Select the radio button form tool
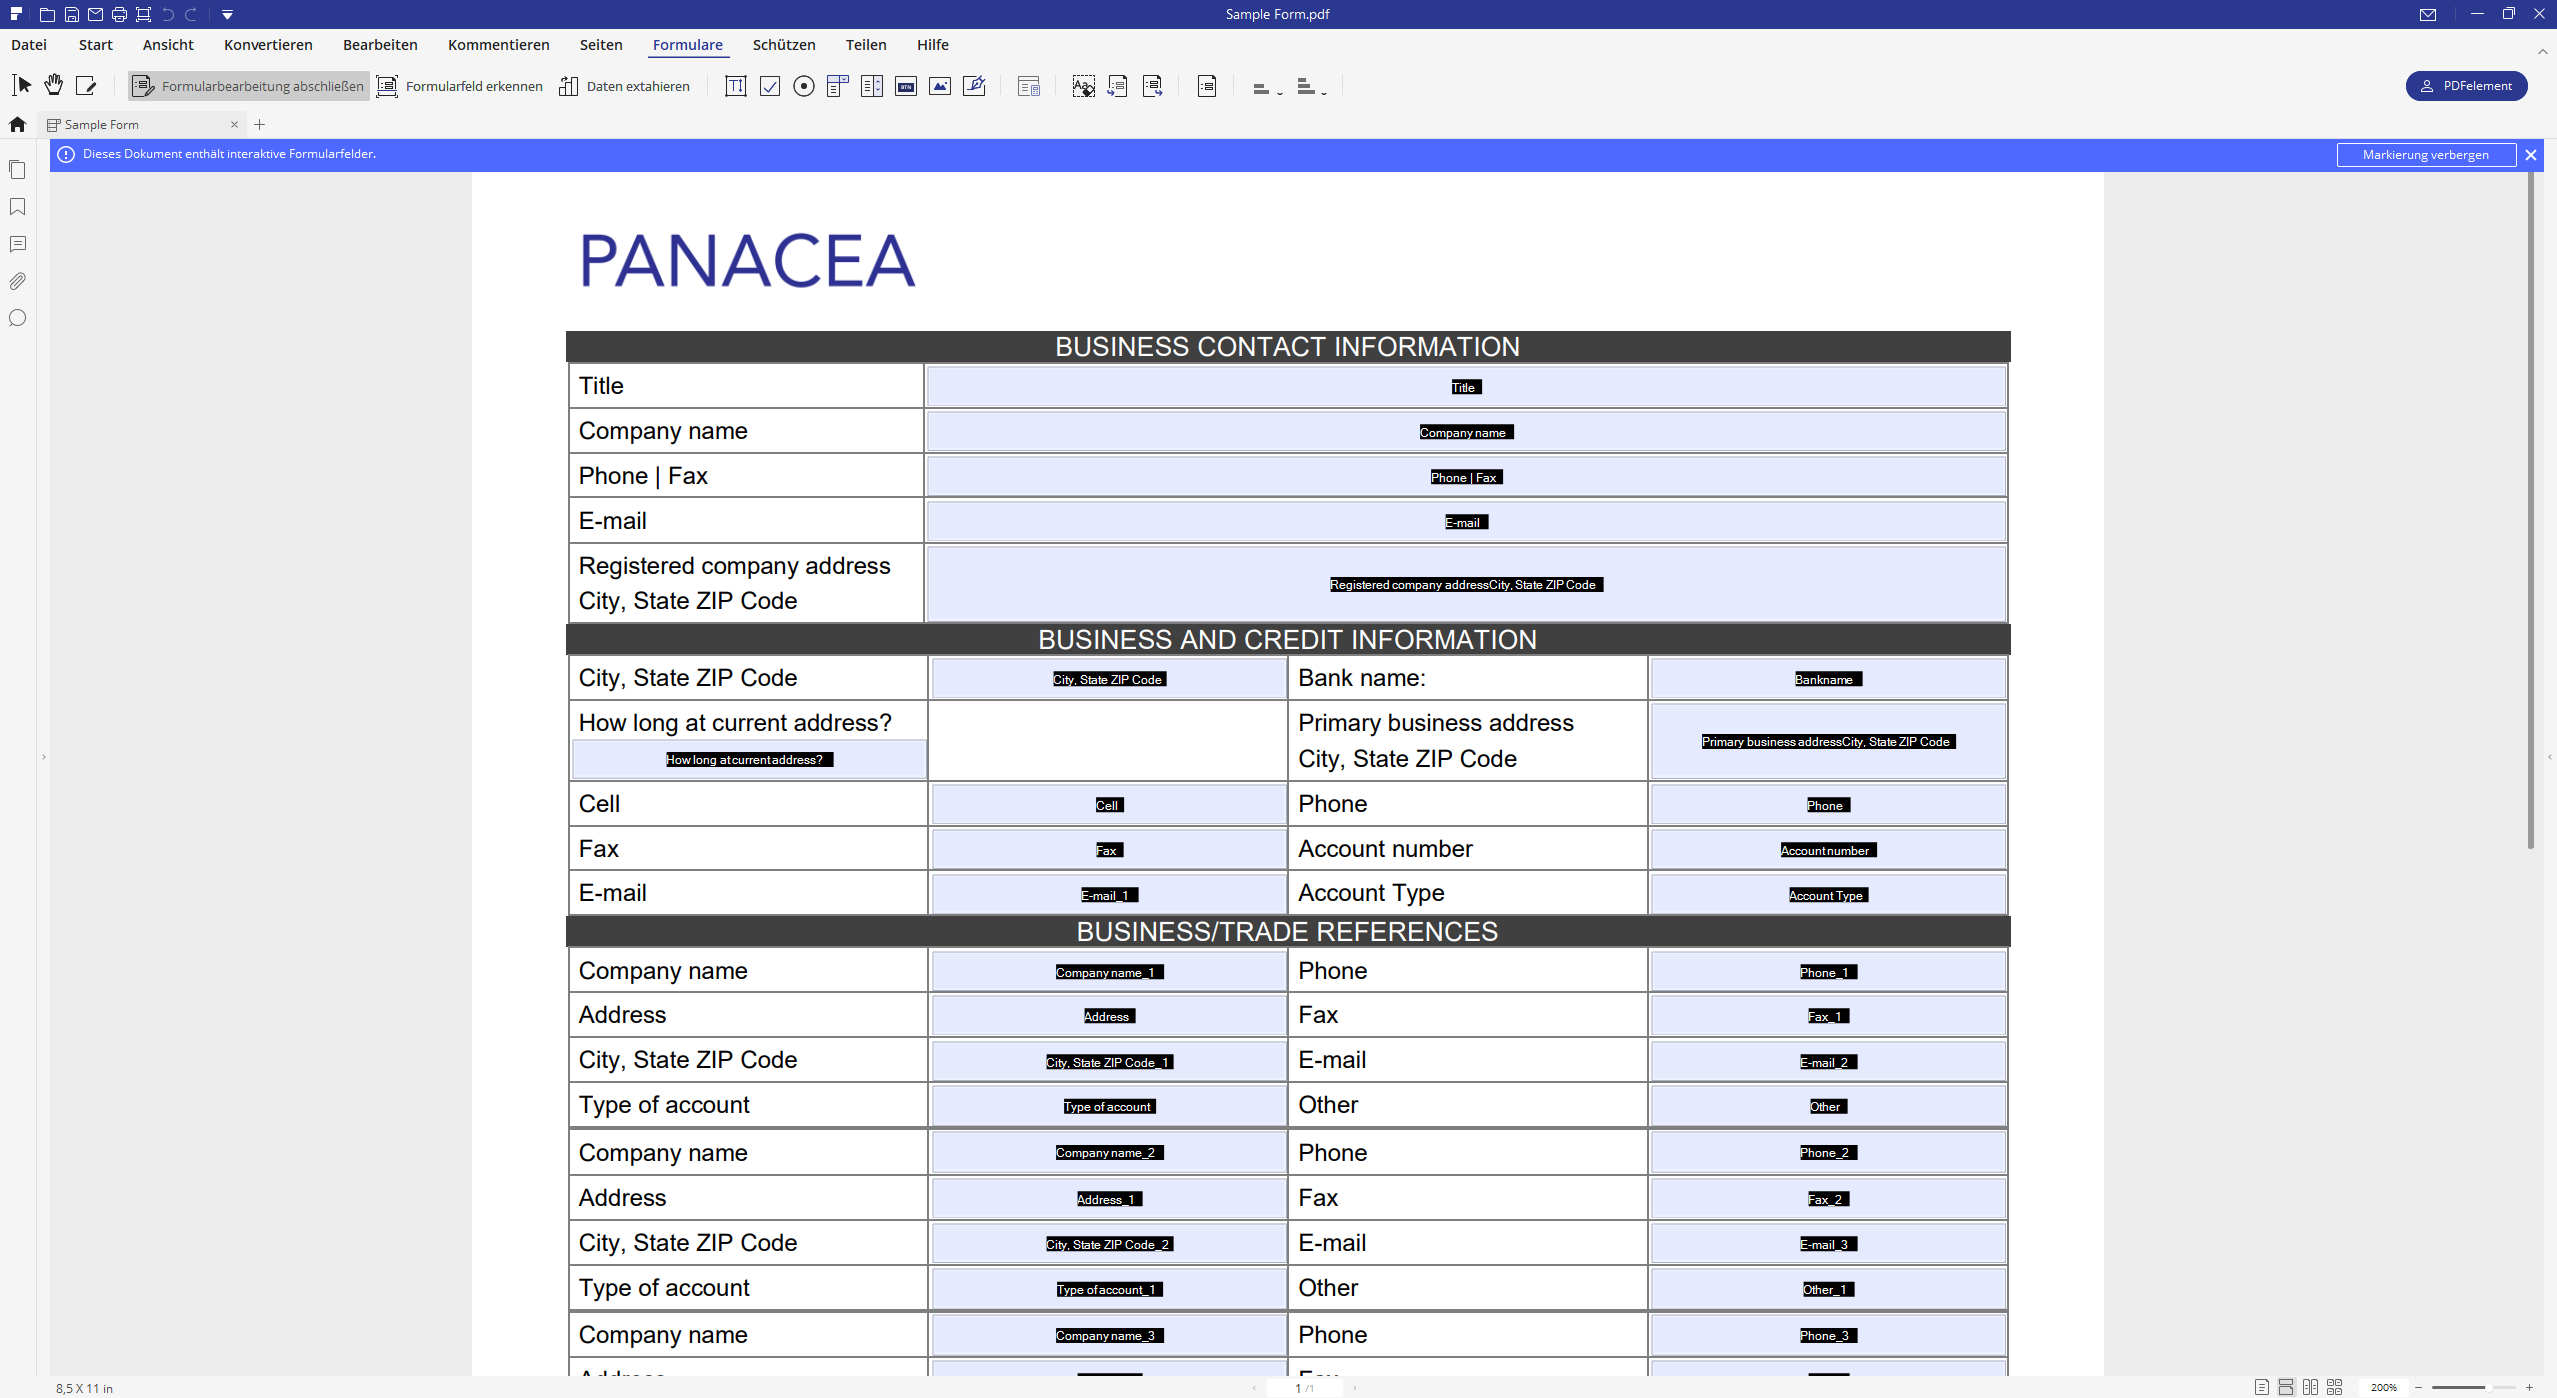Screen dimensions: 2557x1398 point(804,86)
